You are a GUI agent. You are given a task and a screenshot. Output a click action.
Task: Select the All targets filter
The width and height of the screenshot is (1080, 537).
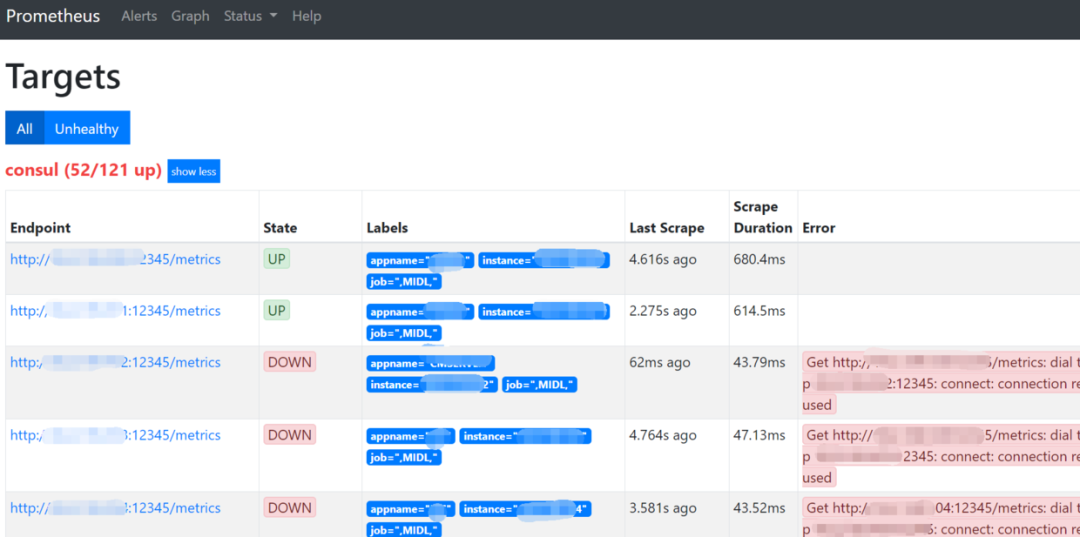click(24, 128)
